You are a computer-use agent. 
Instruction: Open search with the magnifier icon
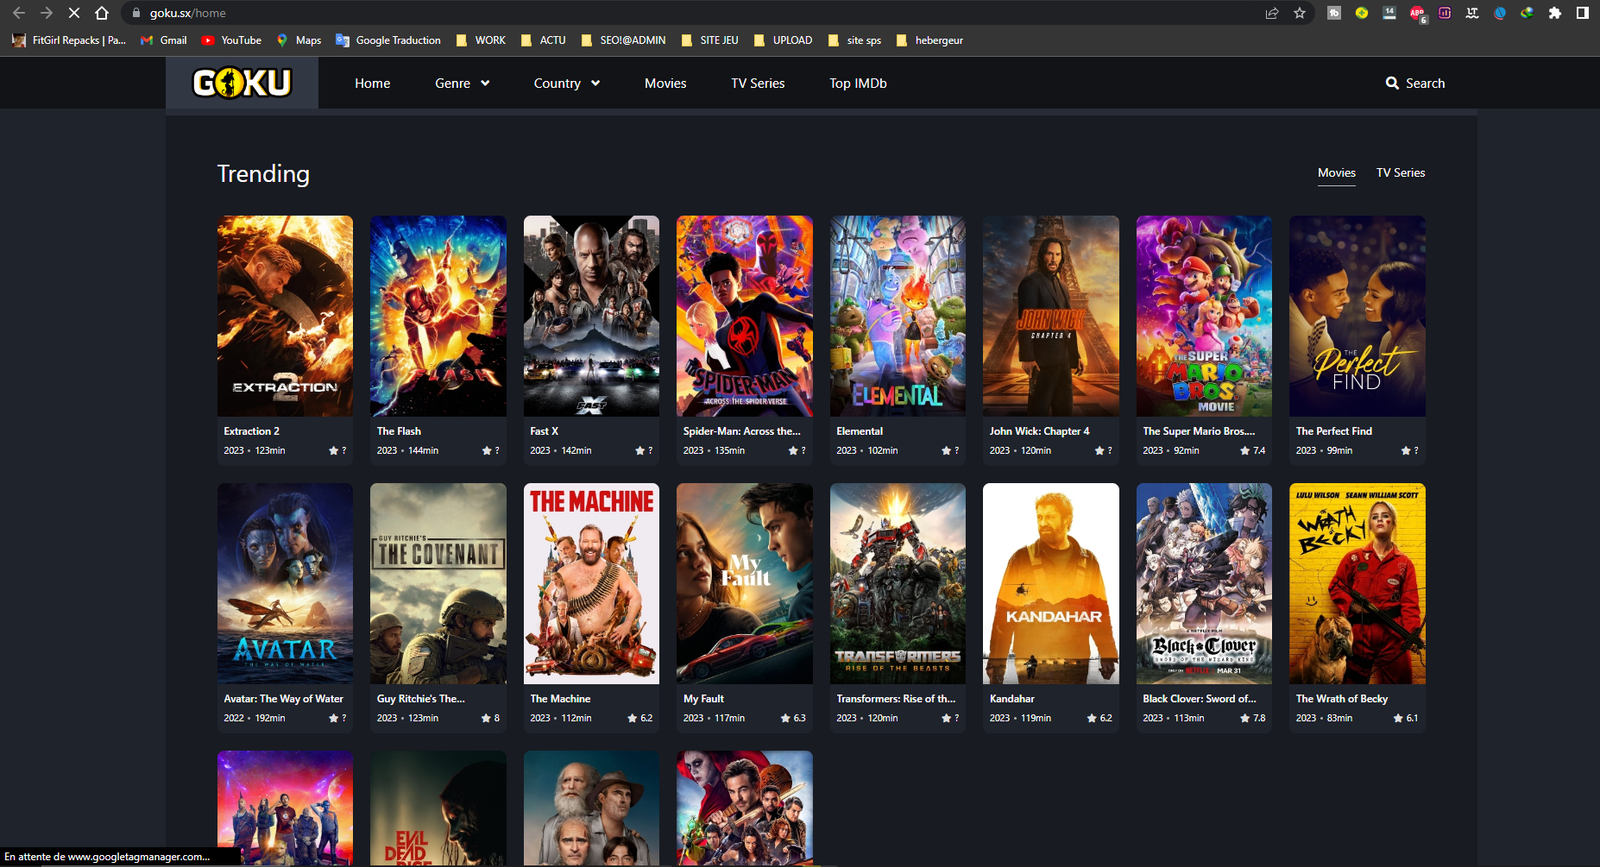[x=1391, y=83]
